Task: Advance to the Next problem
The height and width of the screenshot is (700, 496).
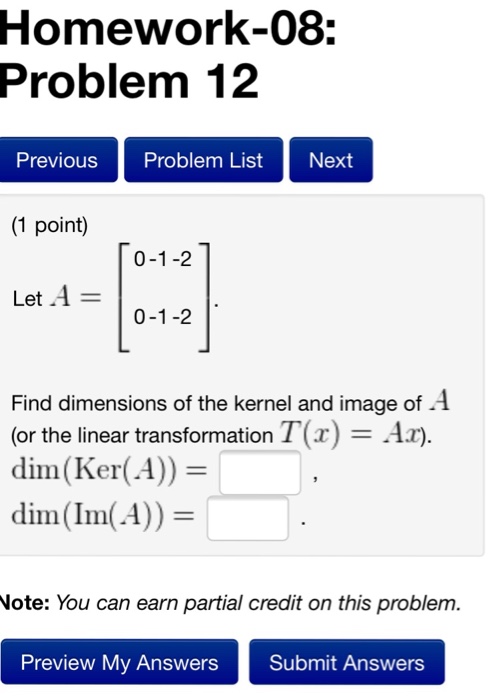Action: 331,160
